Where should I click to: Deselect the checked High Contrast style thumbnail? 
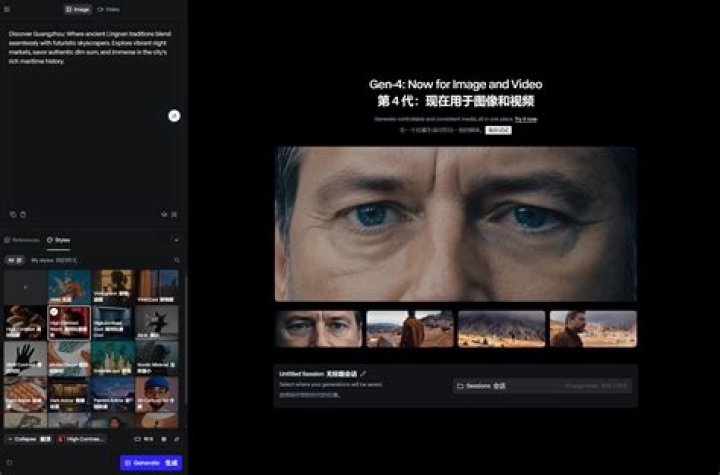[x=69, y=323]
